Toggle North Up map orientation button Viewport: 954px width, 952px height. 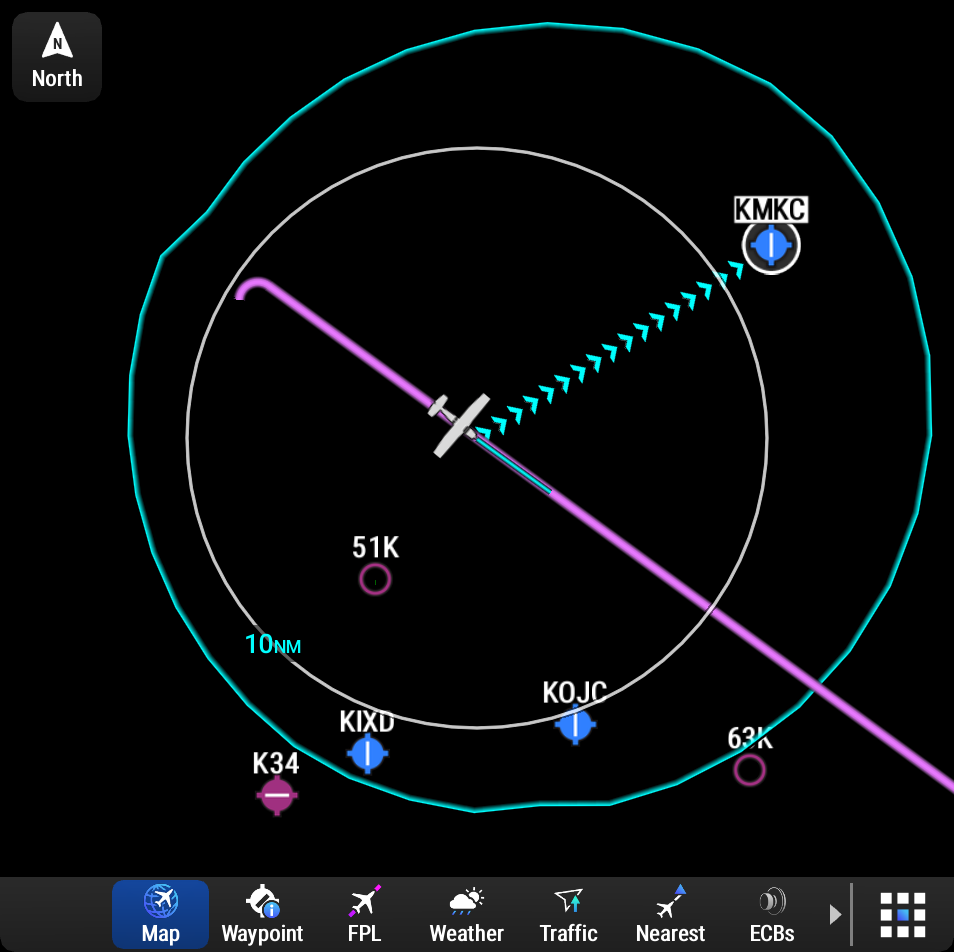57,57
